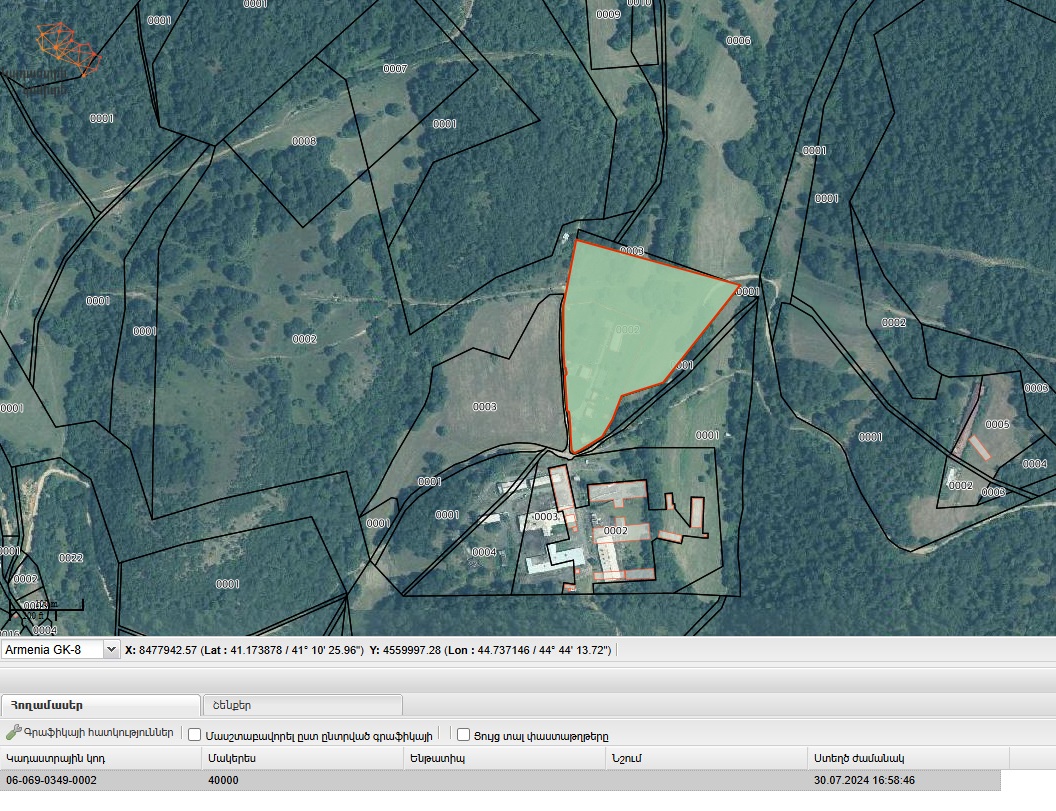Screen dimensions: 1056x811
Task: Sort by the Մակերես column header
Action: tap(302, 758)
